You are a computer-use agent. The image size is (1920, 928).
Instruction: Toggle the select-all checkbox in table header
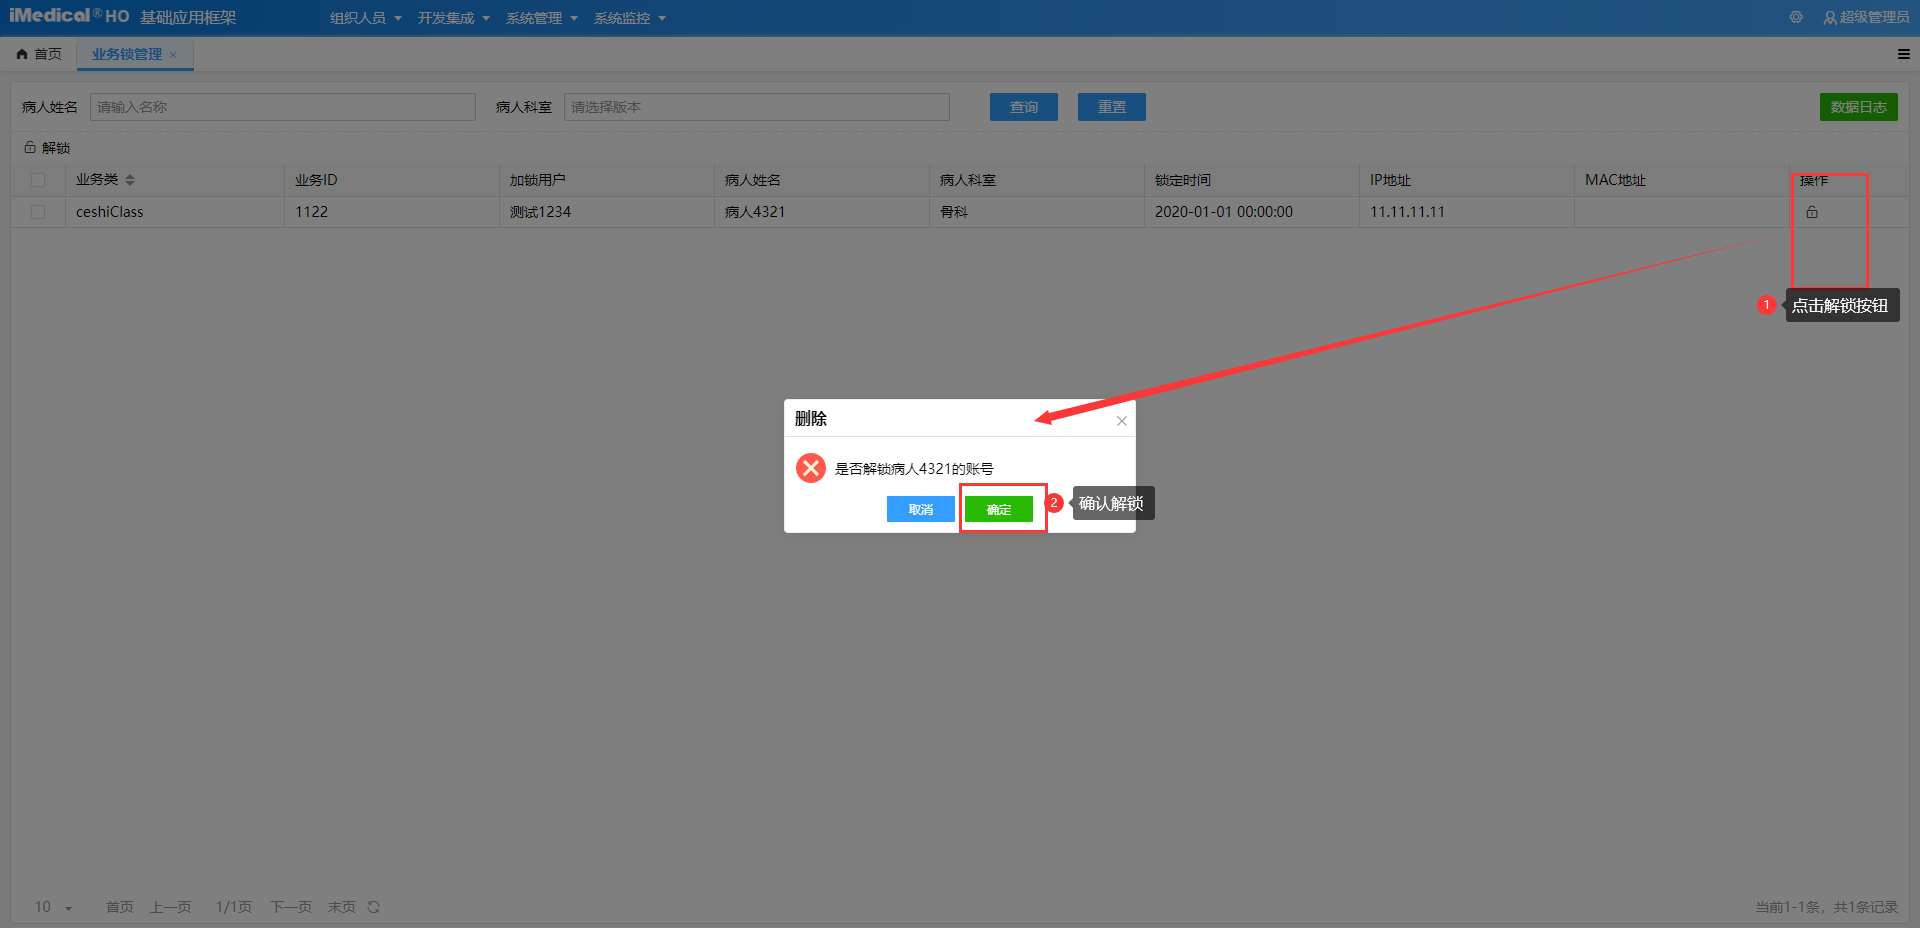point(38,180)
